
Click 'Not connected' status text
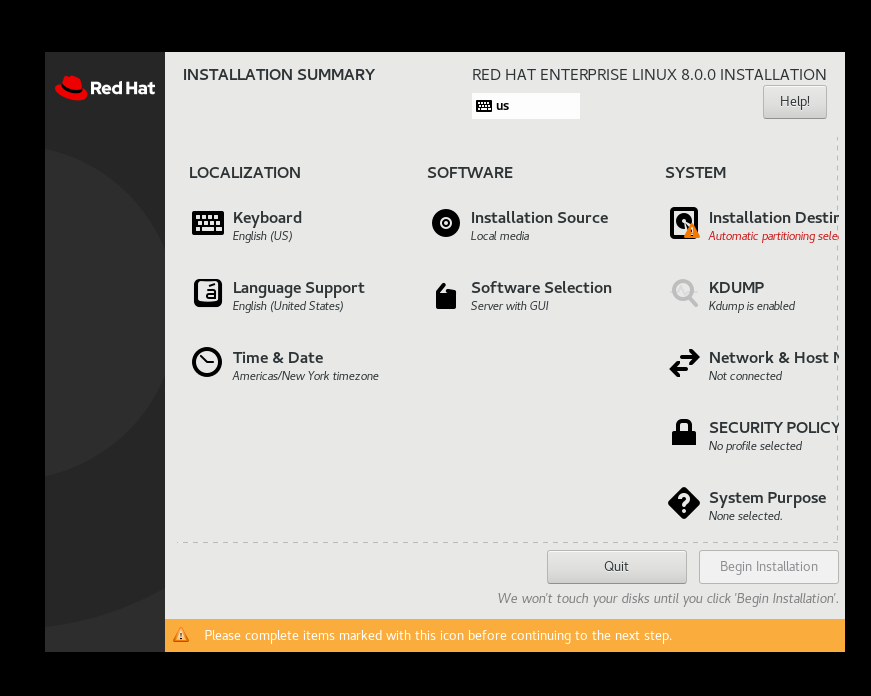click(745, 376)
